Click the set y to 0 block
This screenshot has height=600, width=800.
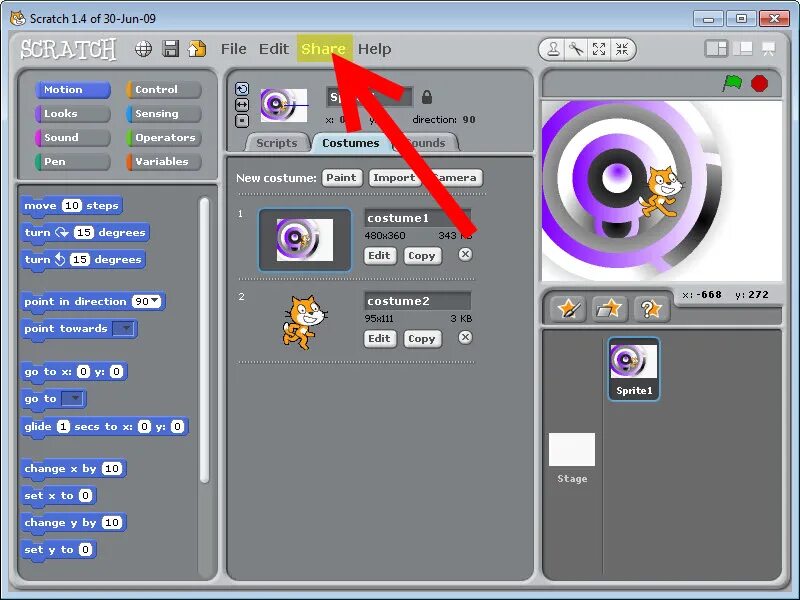(x=59, y=549)
